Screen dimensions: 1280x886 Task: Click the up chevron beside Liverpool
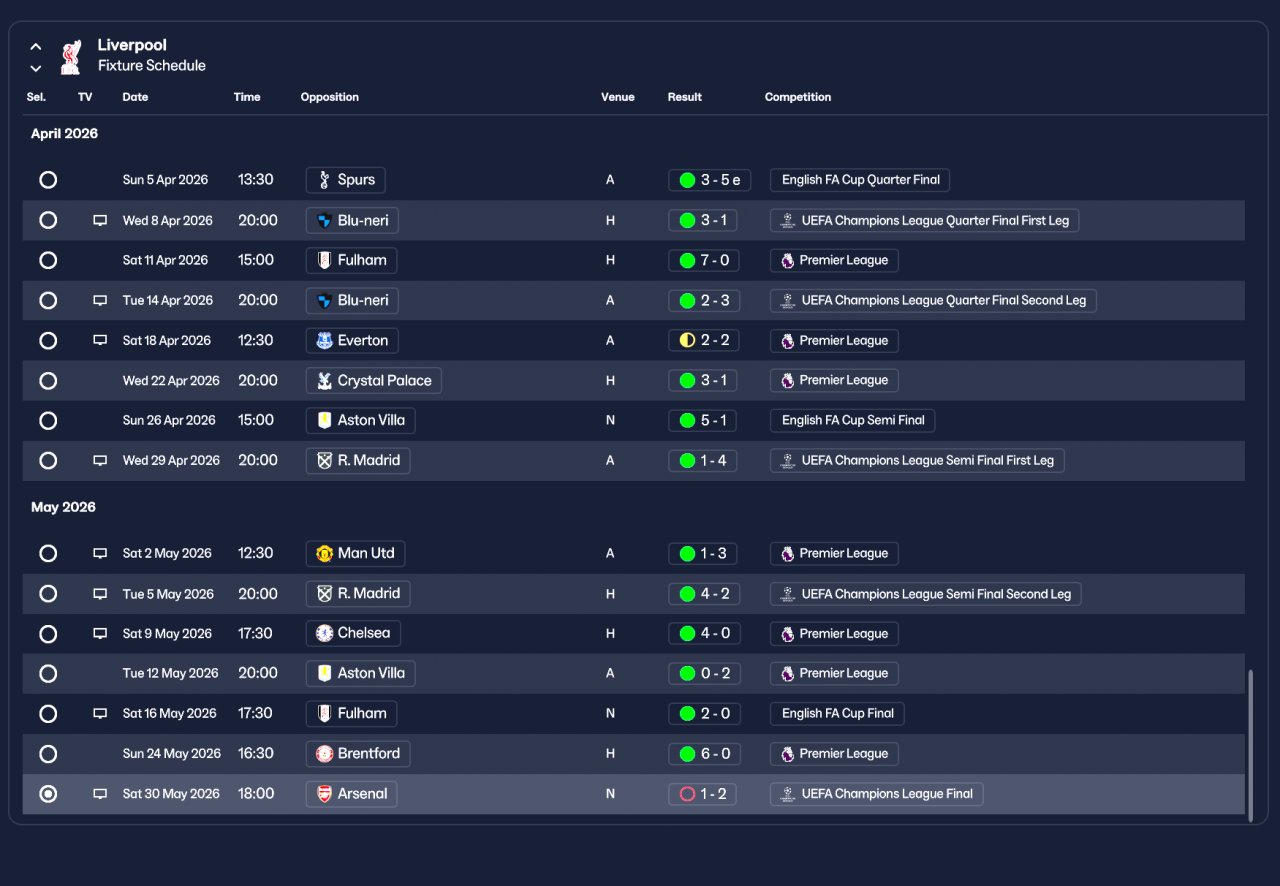coord(36,46)
